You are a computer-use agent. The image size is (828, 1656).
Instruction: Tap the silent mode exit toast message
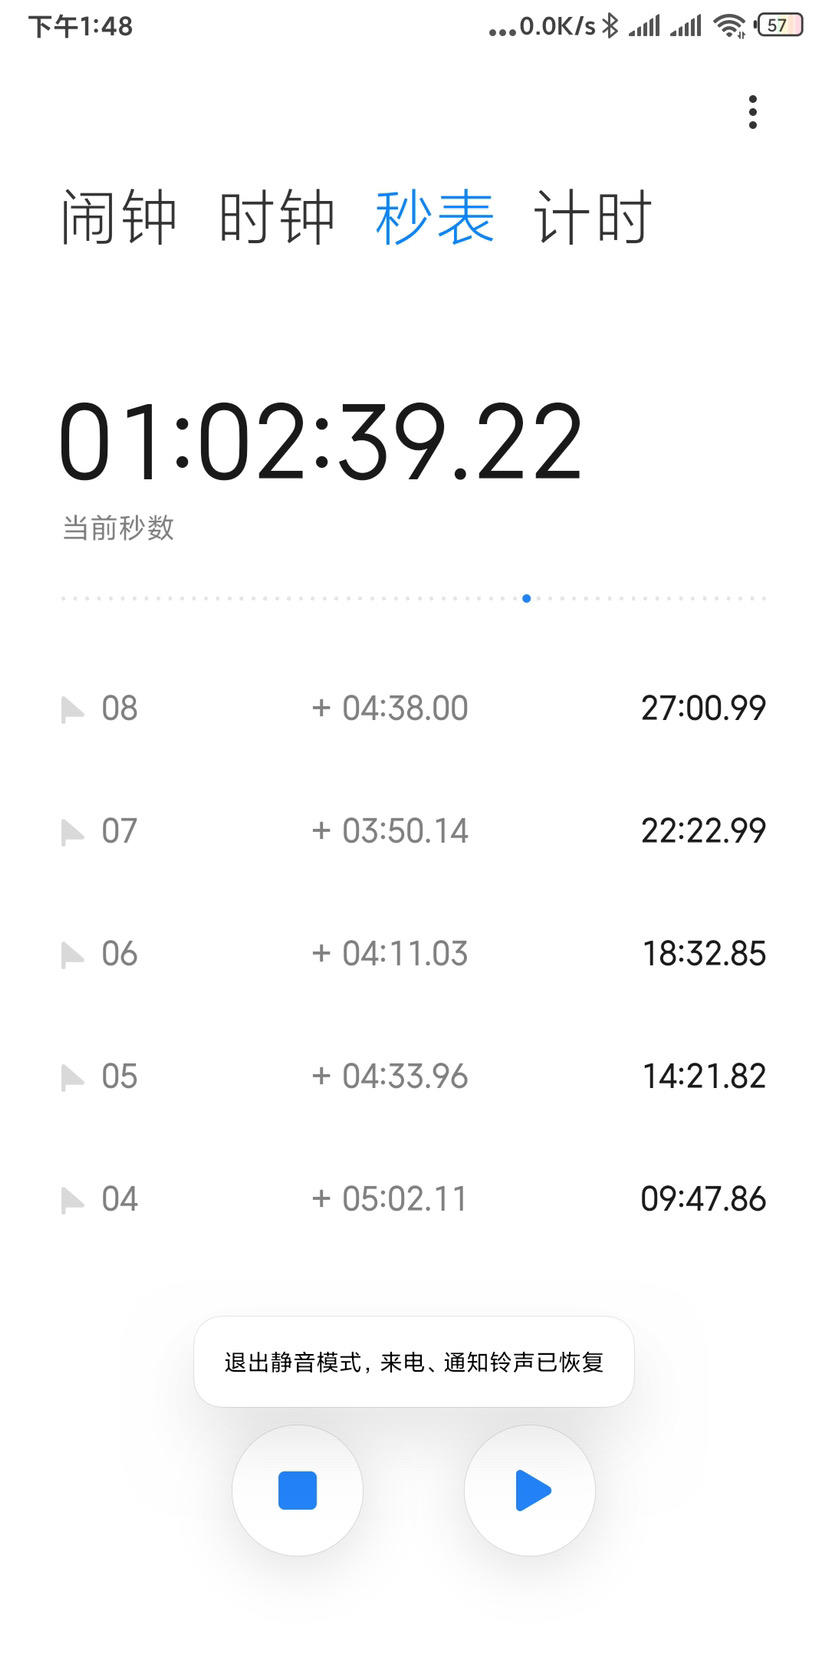click(414, 1362)
